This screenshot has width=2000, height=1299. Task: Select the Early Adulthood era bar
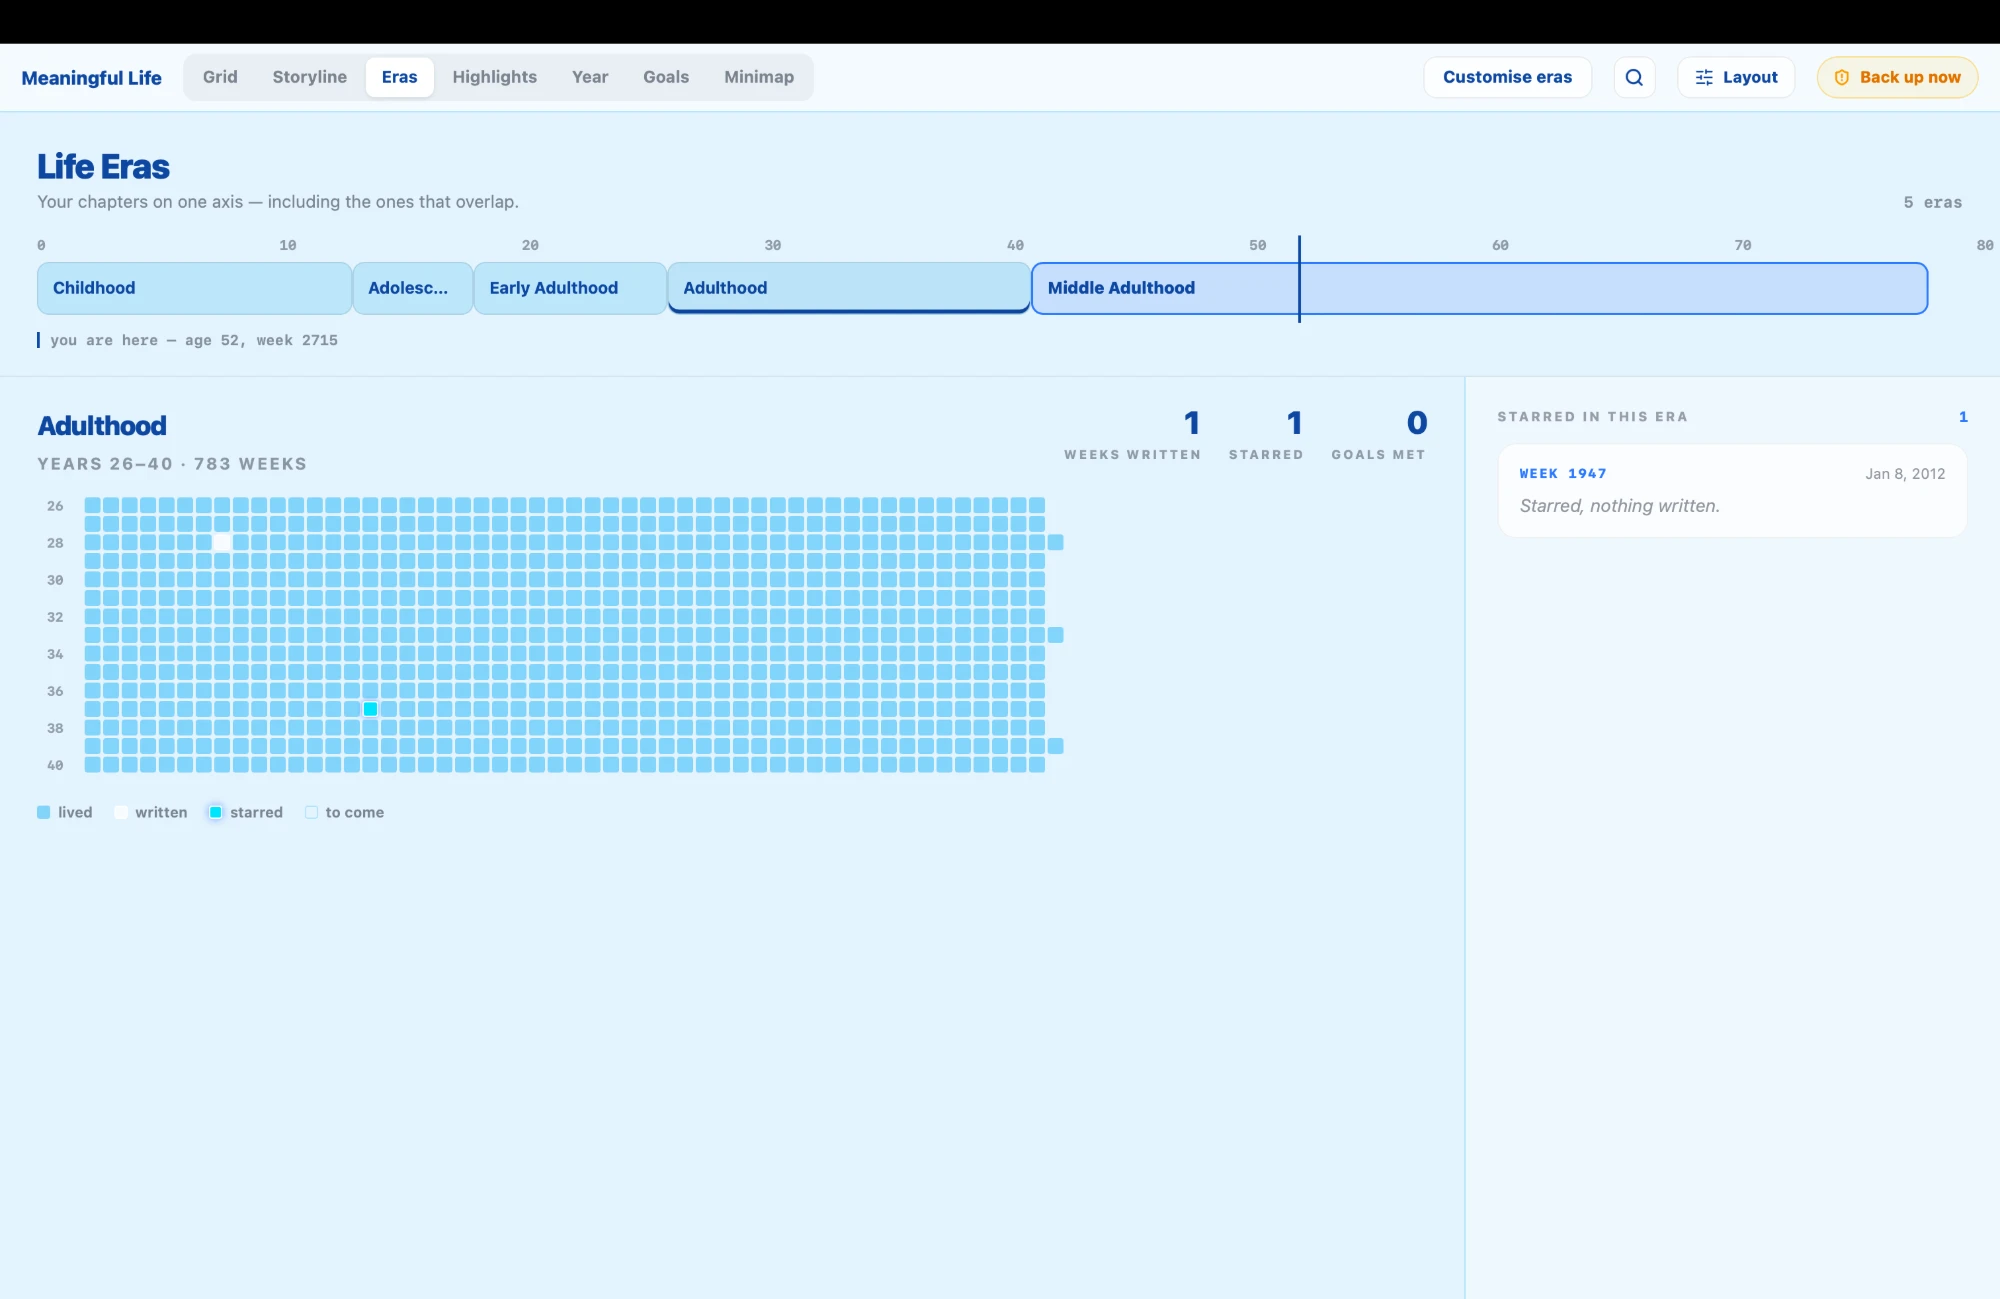570,288
